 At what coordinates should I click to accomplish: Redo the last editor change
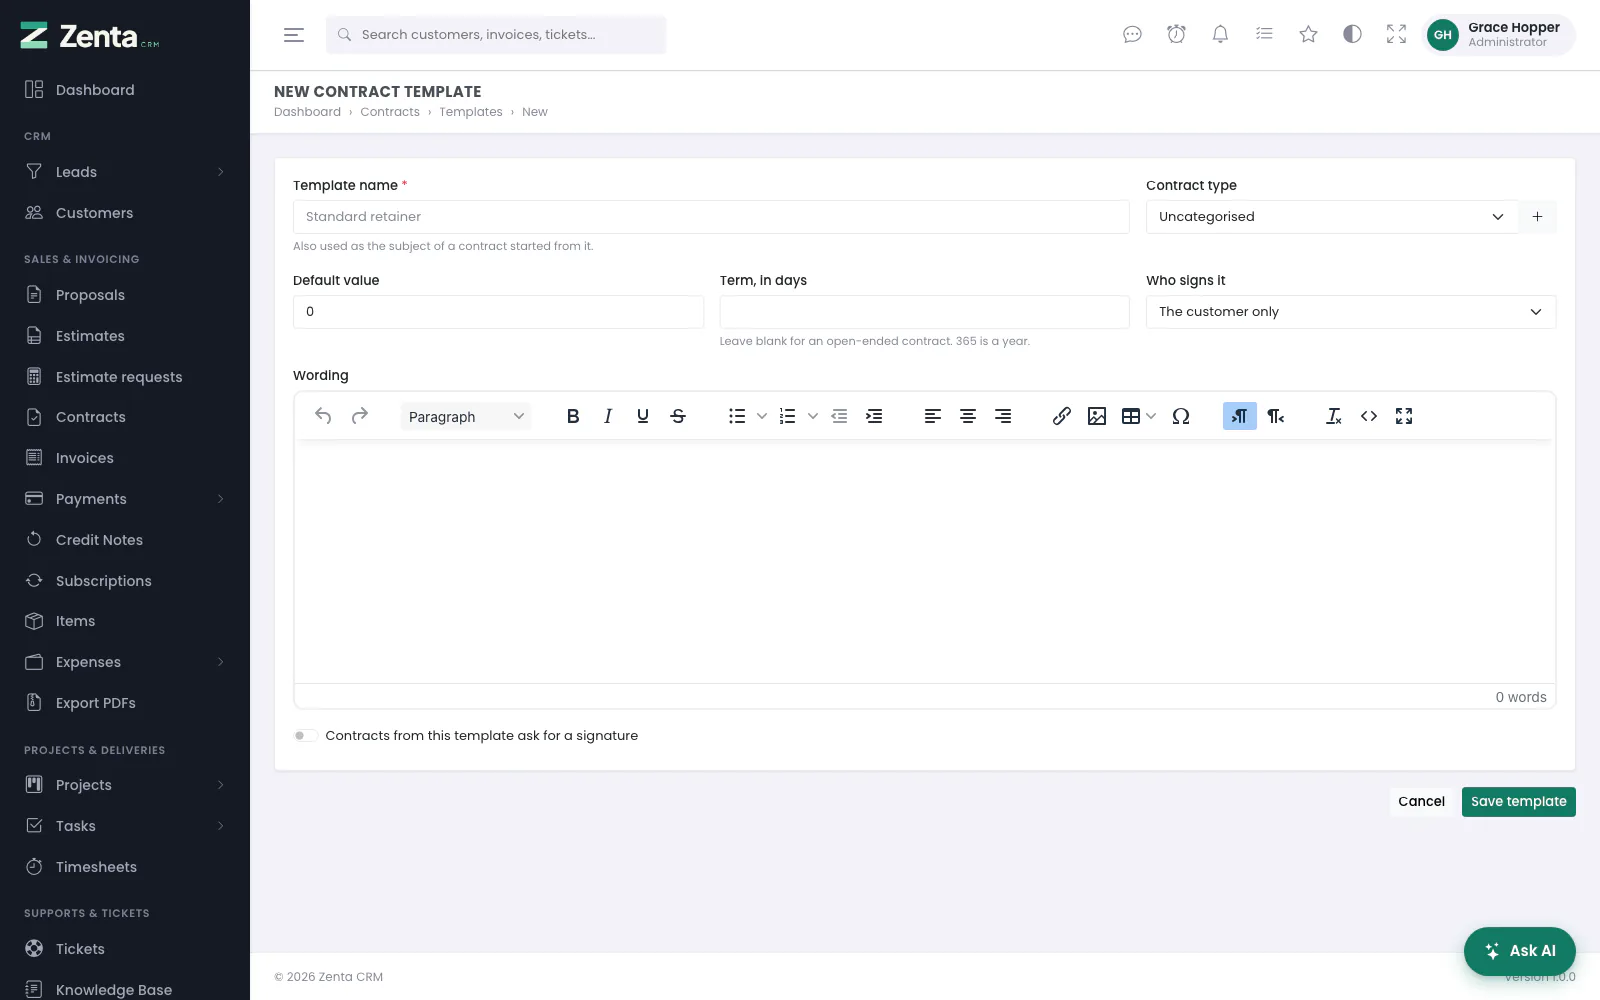[360, 416]
